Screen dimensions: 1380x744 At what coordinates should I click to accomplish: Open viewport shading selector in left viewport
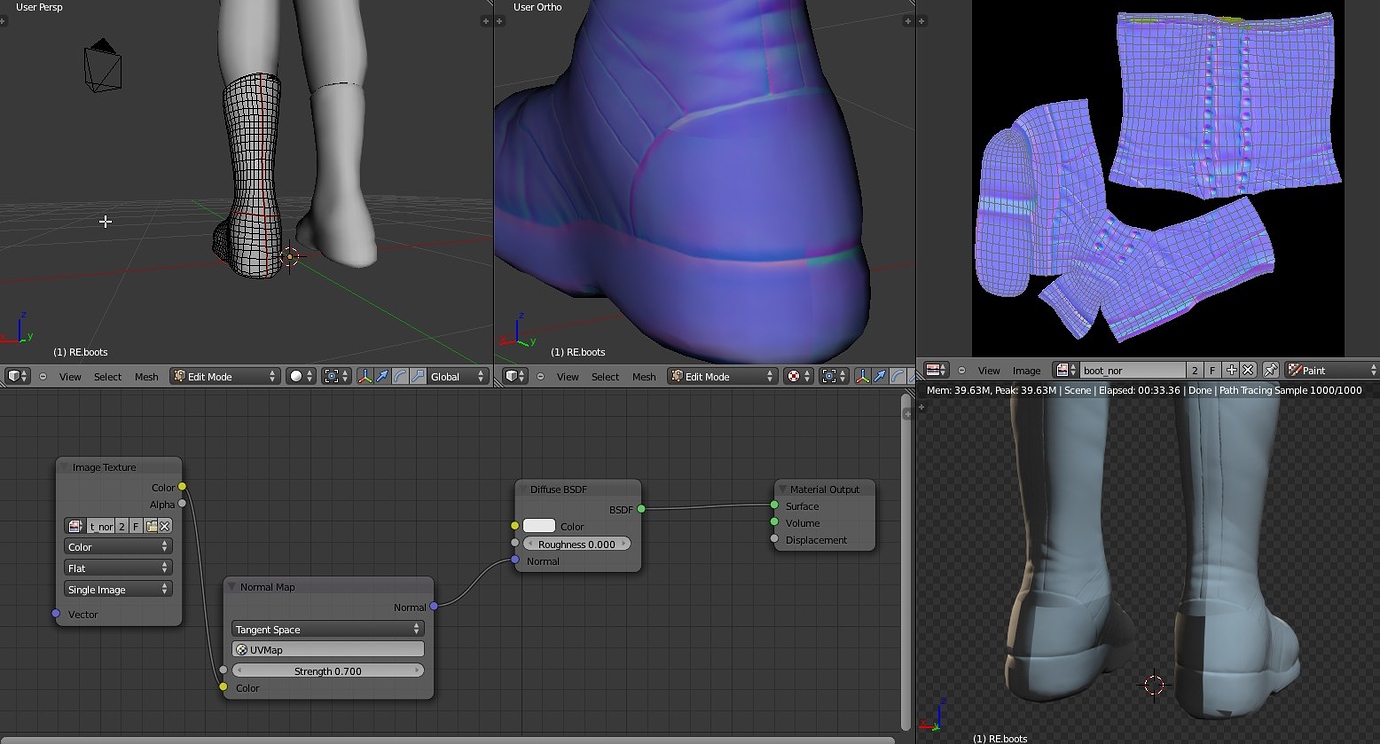(x=300, y=376)
